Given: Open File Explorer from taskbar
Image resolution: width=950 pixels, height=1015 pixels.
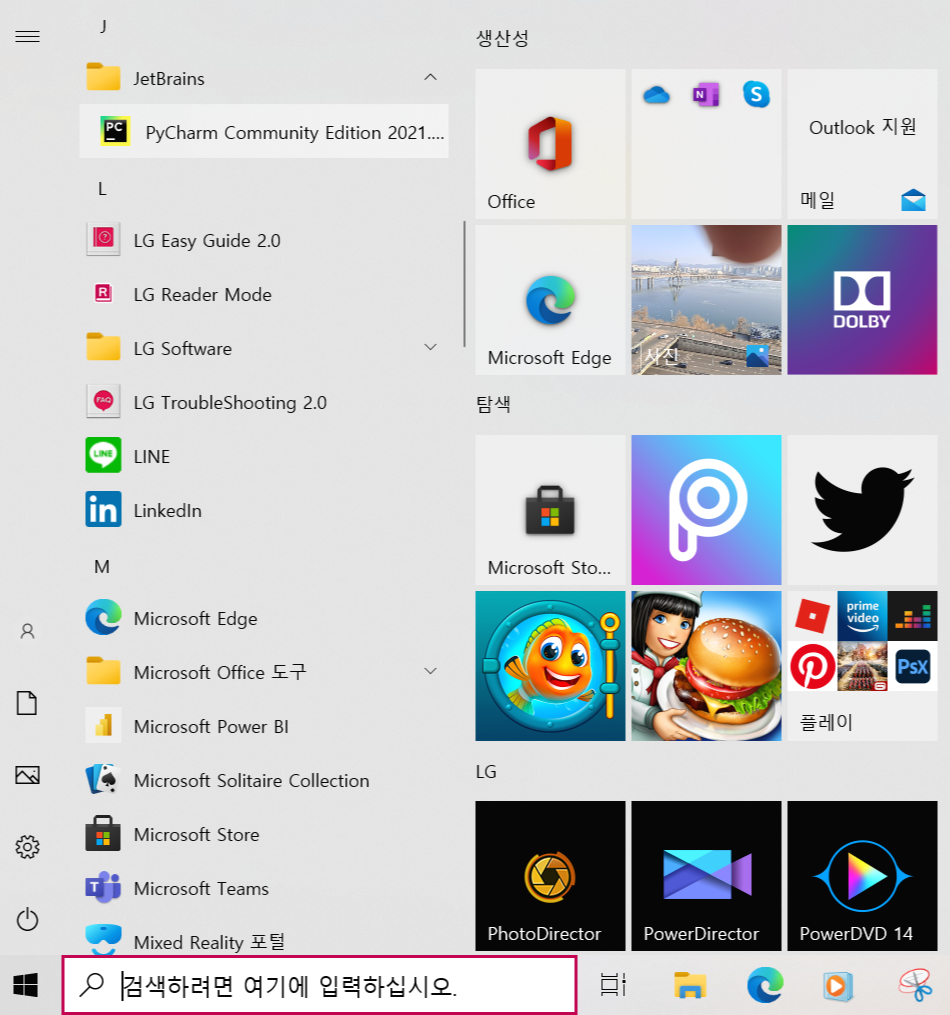Looking at the screenshot, I should point(689,985).
